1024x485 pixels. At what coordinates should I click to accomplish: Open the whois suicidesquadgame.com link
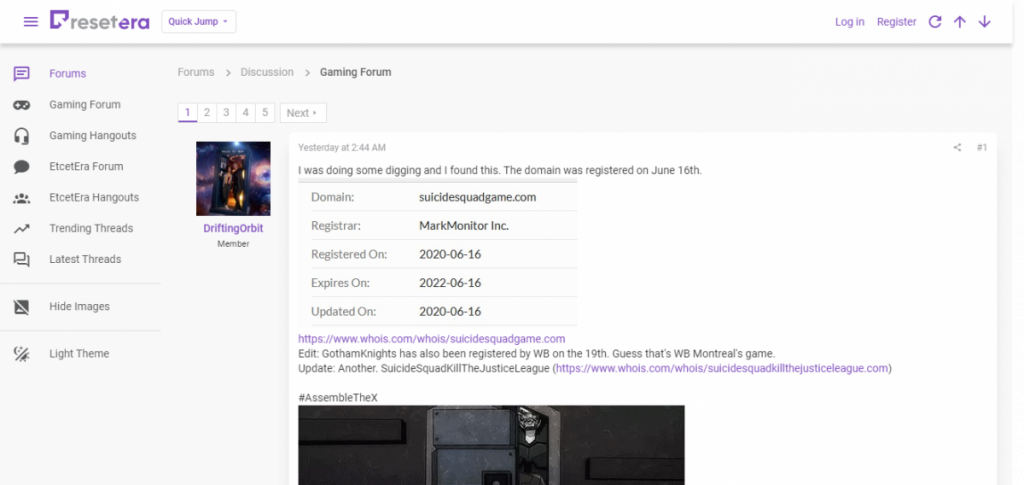point(432,339)
